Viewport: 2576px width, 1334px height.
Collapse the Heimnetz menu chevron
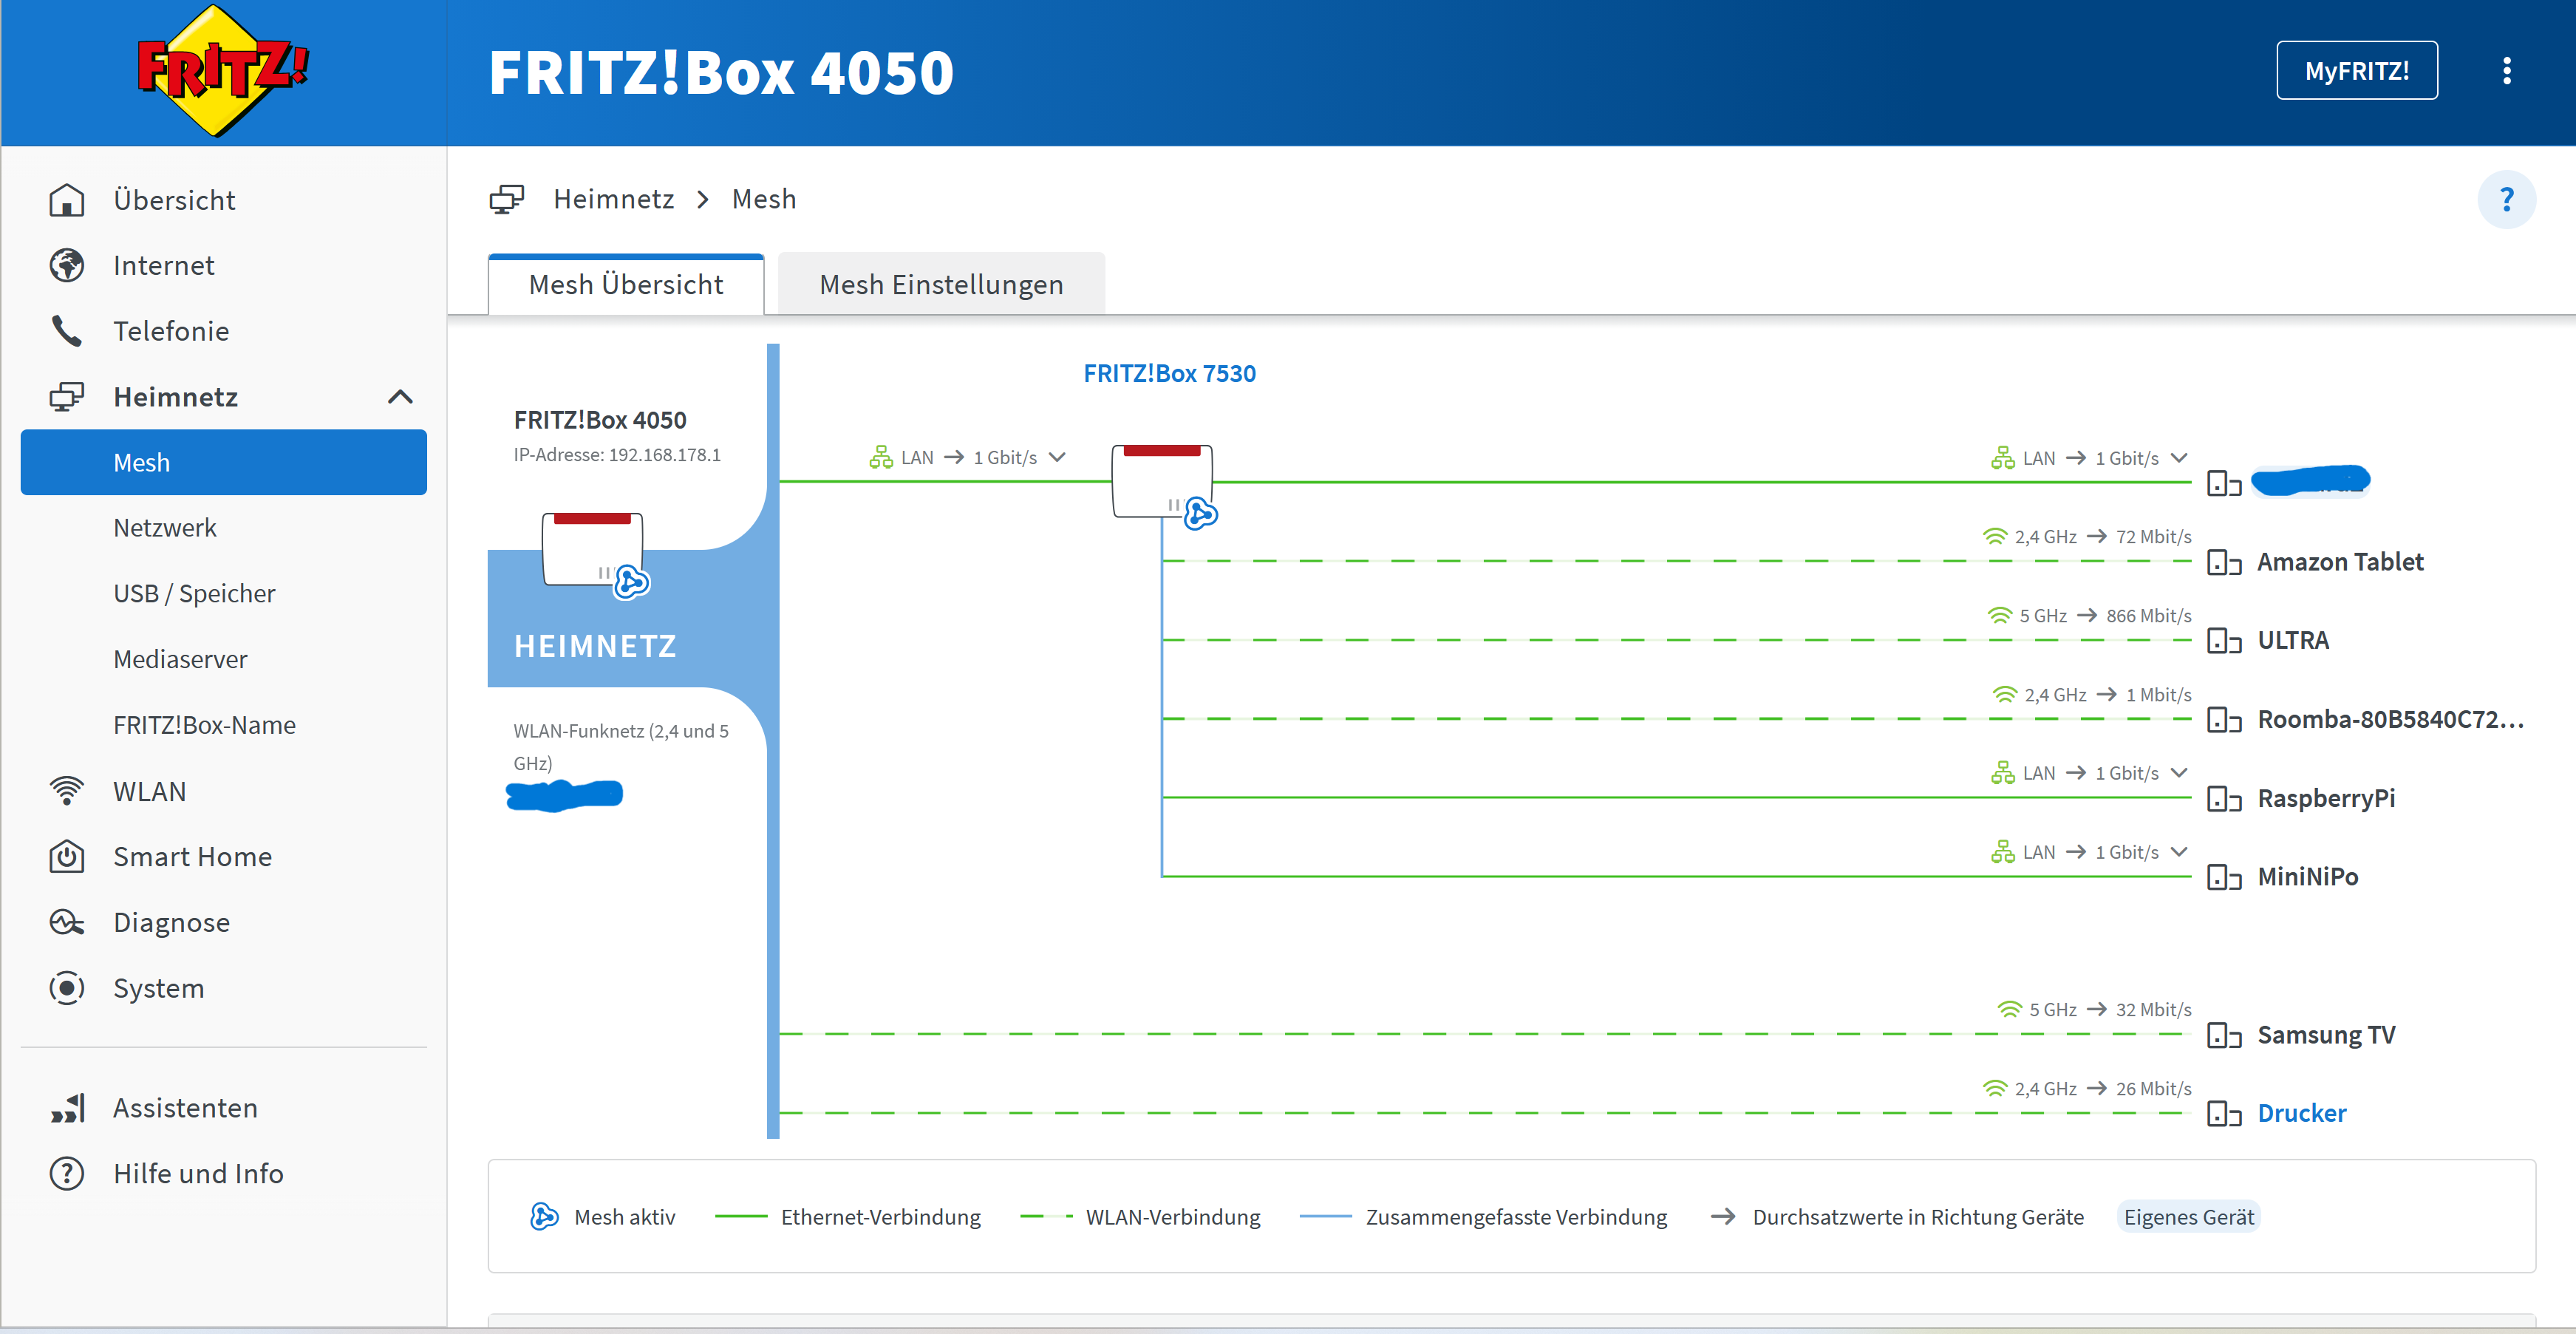click(x=400, y=397)
